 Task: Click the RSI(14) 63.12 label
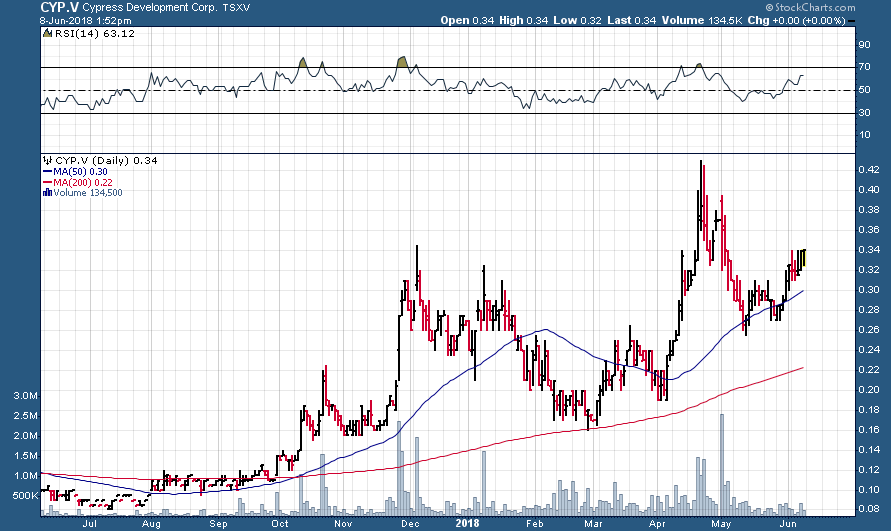(x=94, y=34)
